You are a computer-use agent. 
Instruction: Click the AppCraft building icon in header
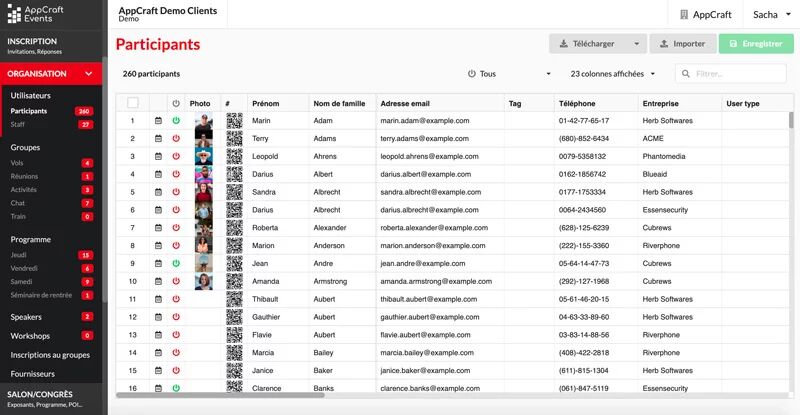click(684, 15)
